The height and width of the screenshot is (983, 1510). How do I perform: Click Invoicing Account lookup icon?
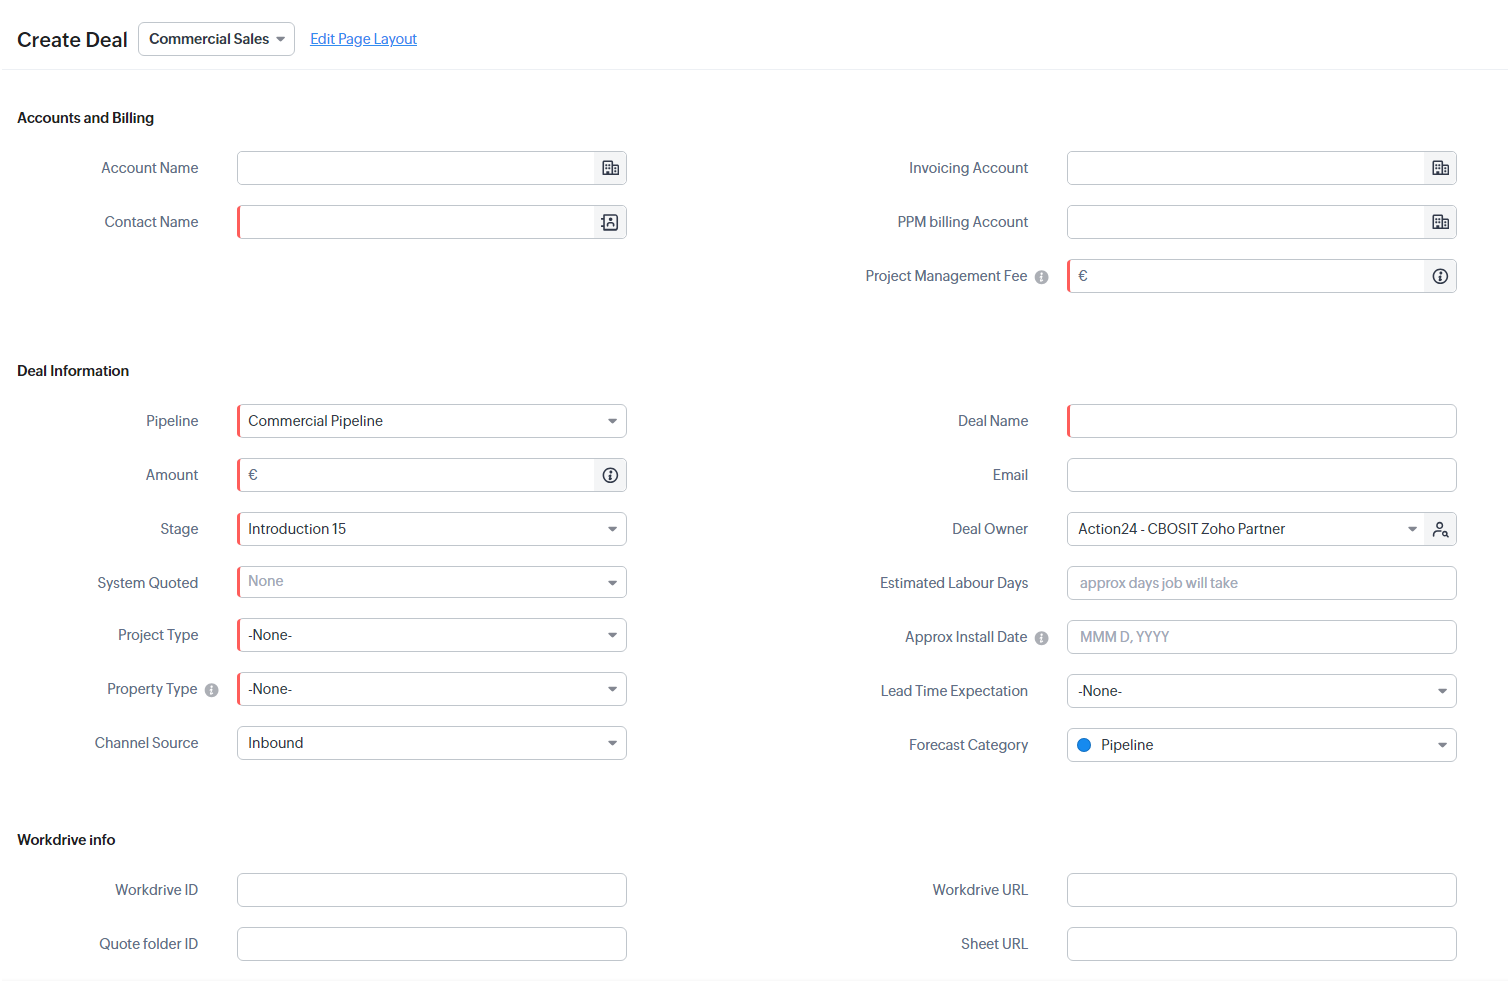[1440, 168]
